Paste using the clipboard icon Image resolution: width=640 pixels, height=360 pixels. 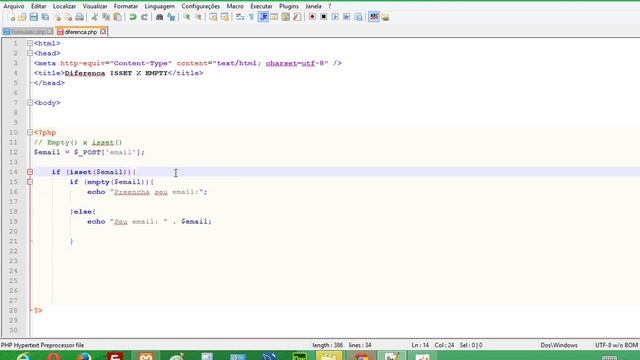pyautogui.click(x=118, y=17)
